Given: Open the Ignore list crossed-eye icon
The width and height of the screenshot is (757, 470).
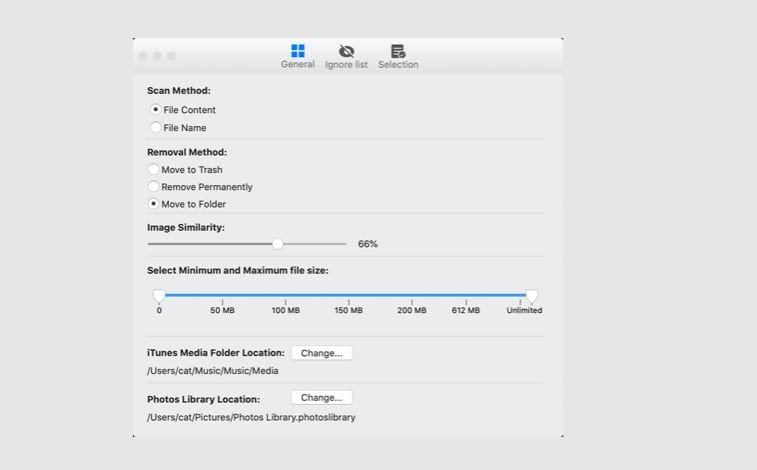Looking at the screenshot, I should click(346, 51).
